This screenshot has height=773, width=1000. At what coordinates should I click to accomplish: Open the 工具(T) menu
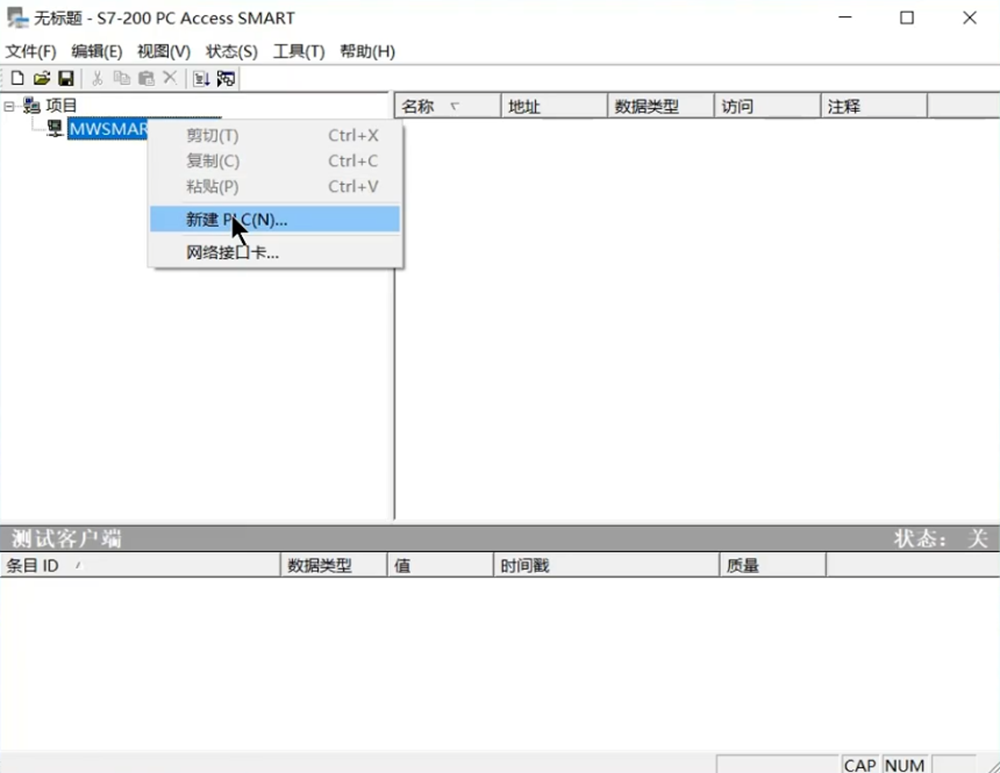(298, 51)
